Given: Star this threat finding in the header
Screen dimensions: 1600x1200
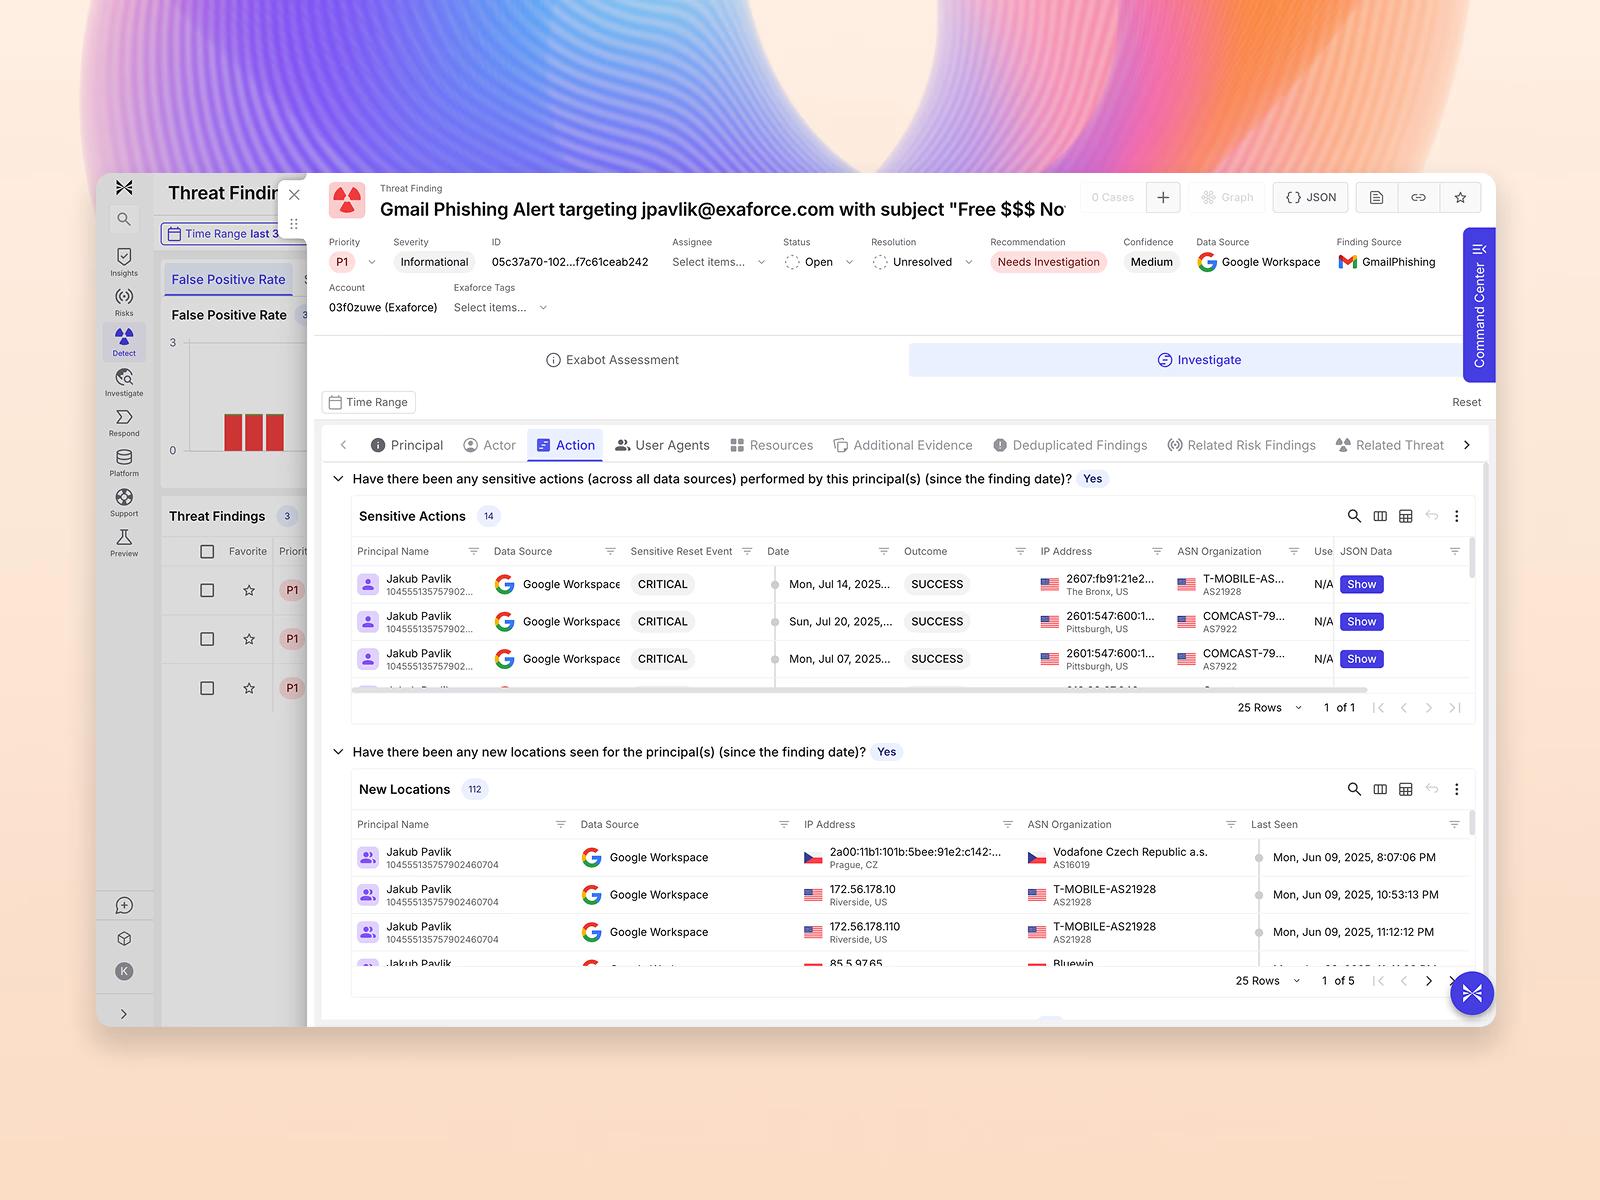Looking at the screenshot, I should 1460,198.
